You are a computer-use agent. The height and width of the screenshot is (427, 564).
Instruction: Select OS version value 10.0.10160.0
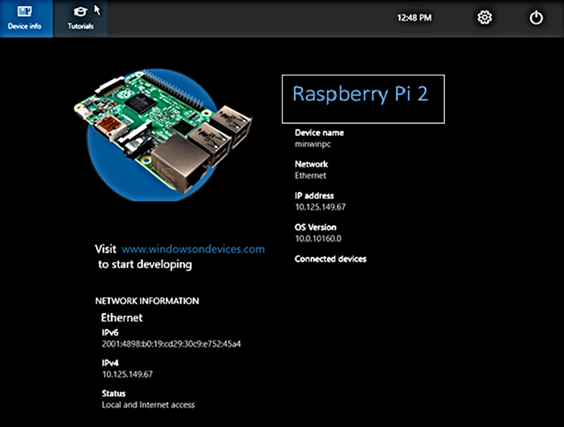pos(318,239)
